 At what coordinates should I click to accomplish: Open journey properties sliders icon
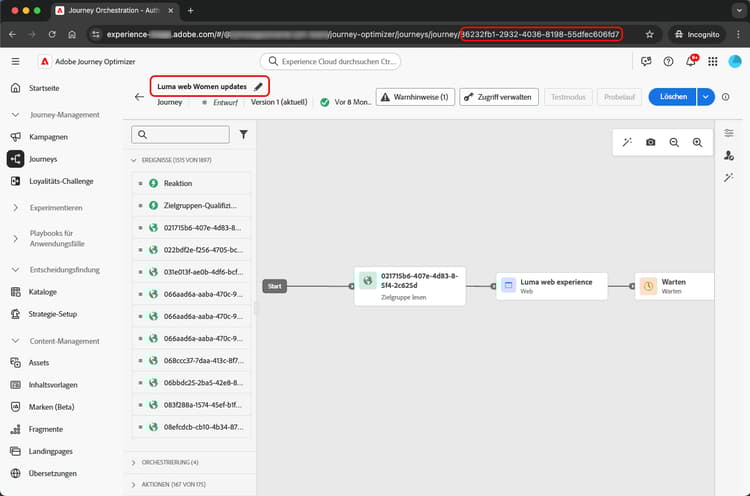pos(728,133)
